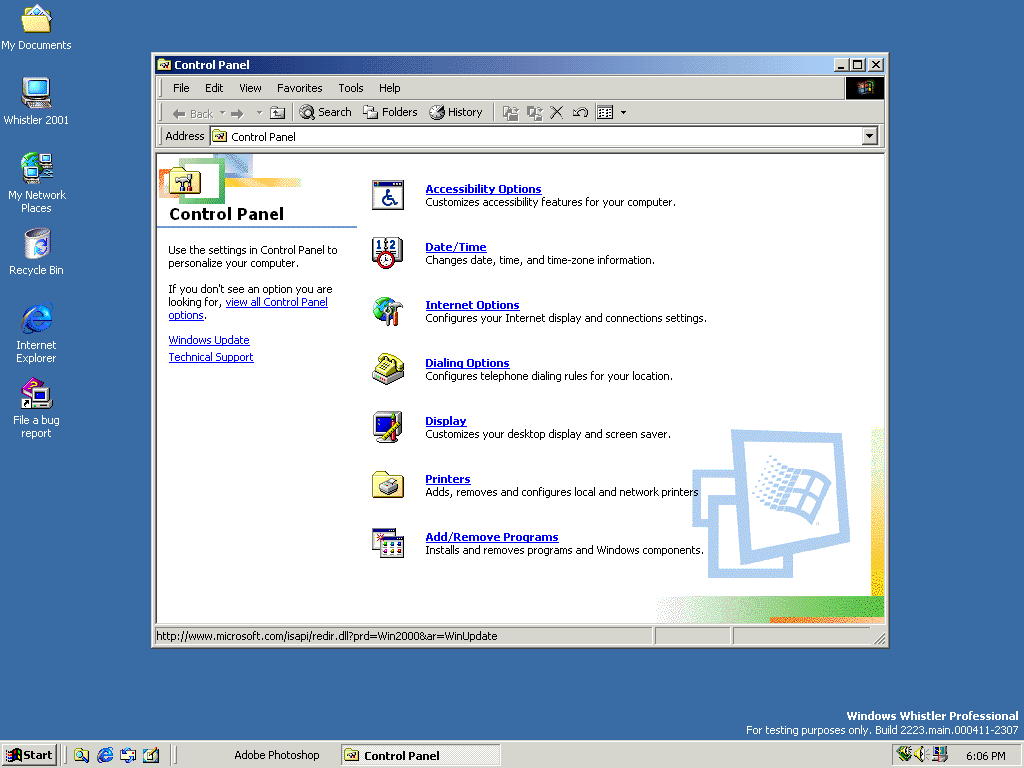Image resolution: width=1024 pixels, height=768 pixels.
Task: Open the Edit menu
Action: click(x=214, y=88)
